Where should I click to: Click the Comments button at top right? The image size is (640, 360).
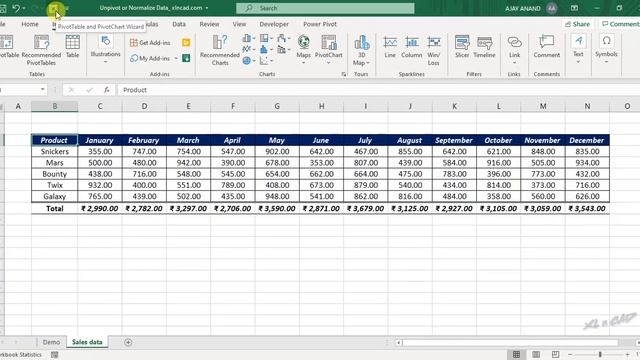620,24
